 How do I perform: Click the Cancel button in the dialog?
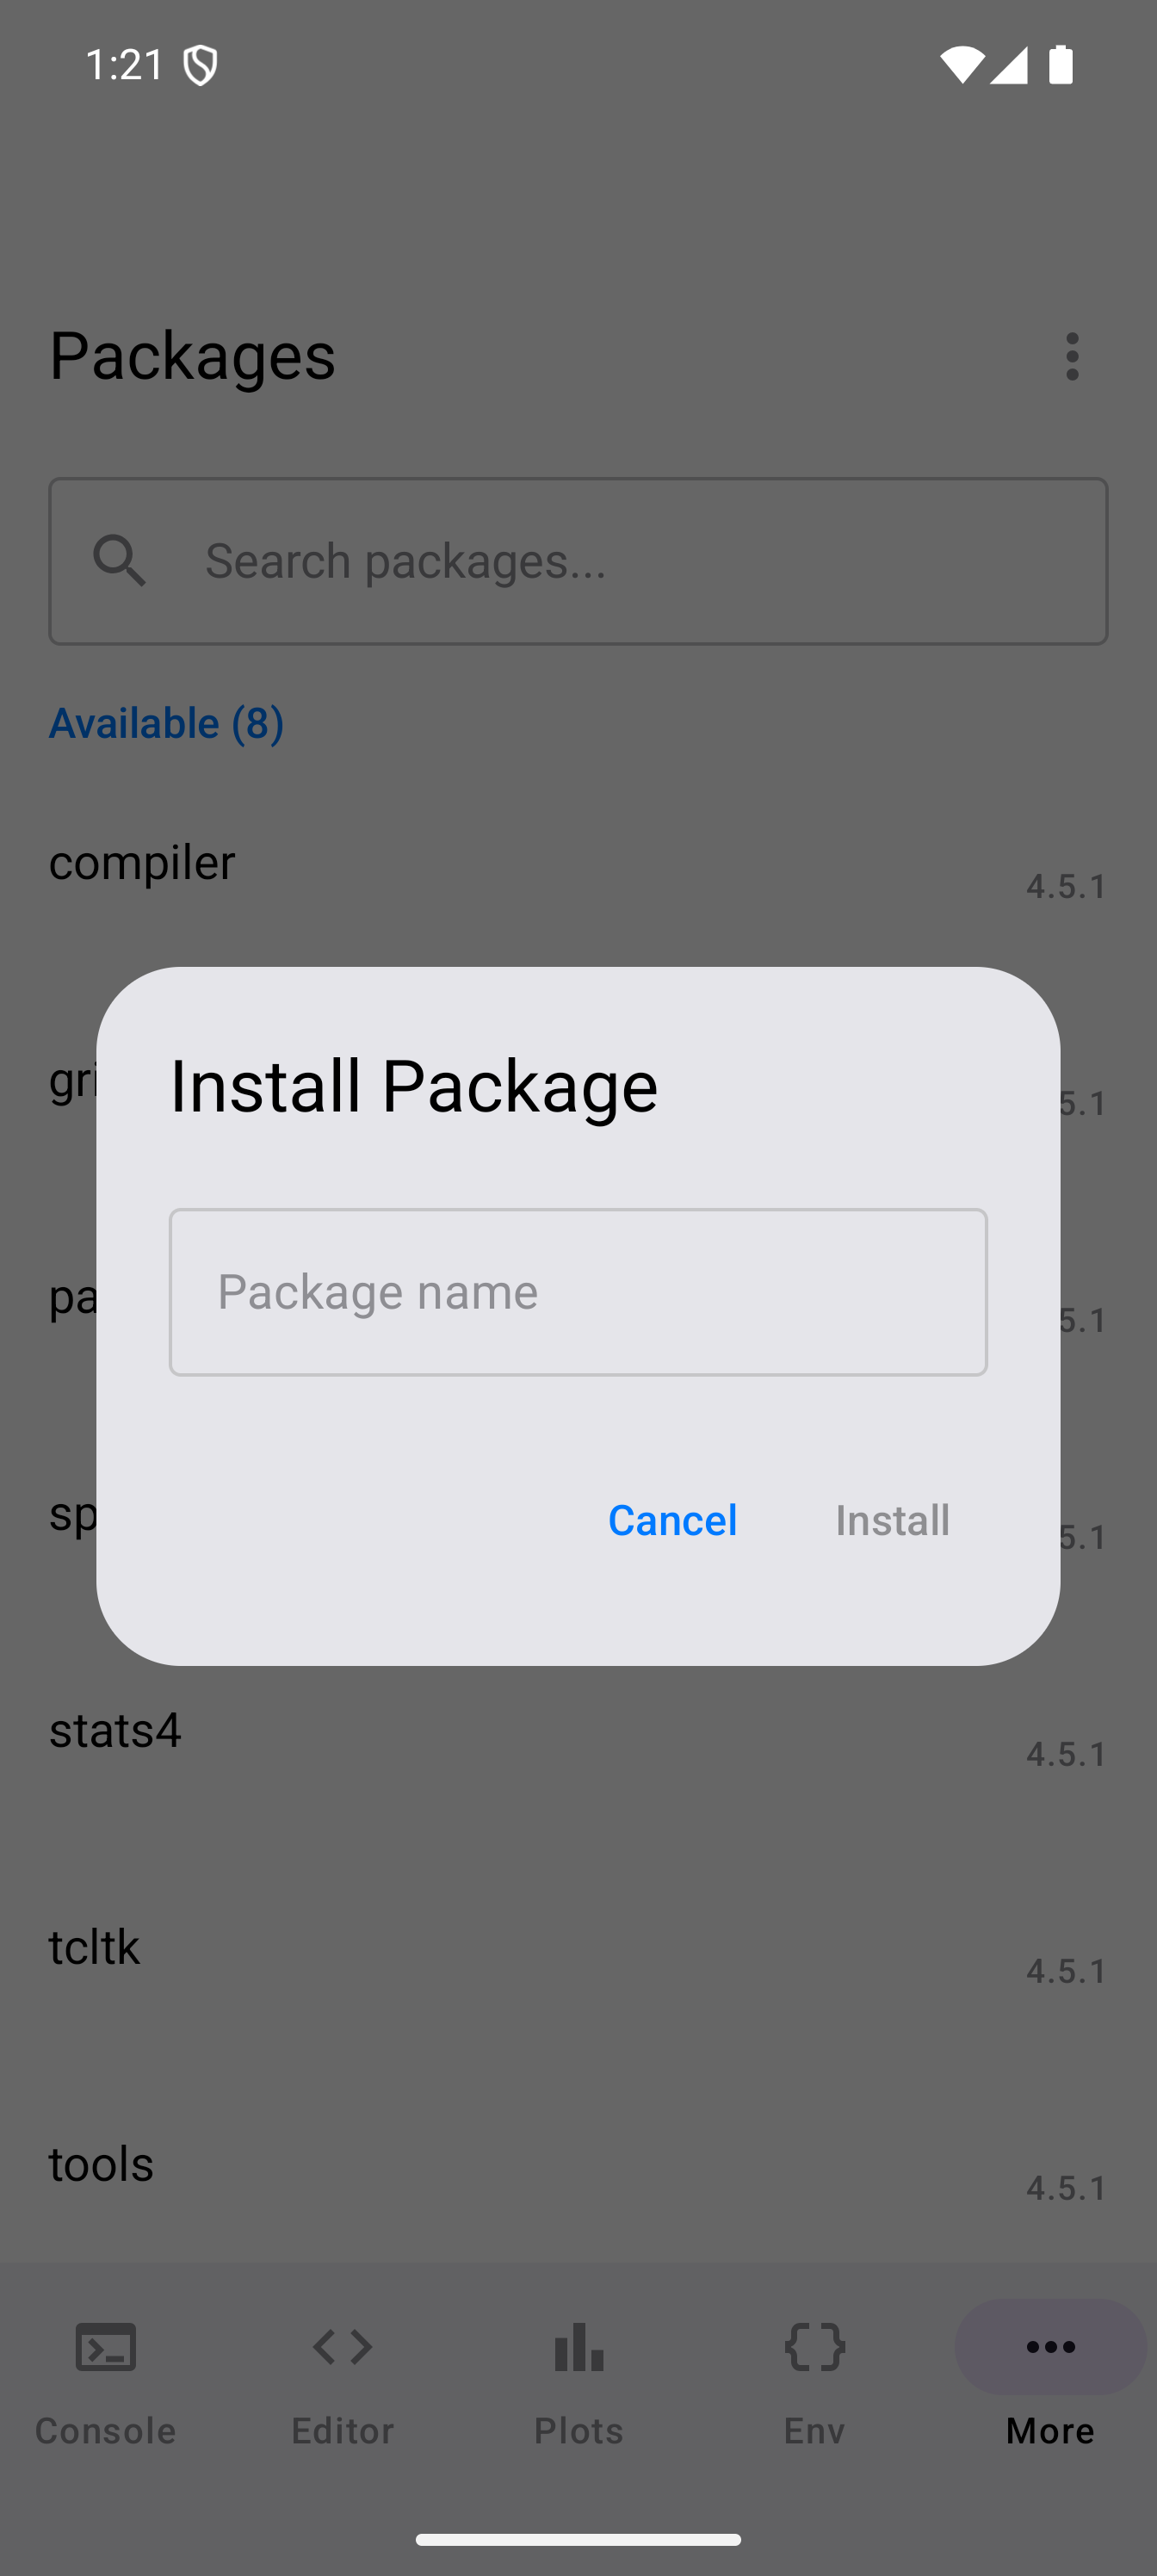click(x=673, y=1520)
